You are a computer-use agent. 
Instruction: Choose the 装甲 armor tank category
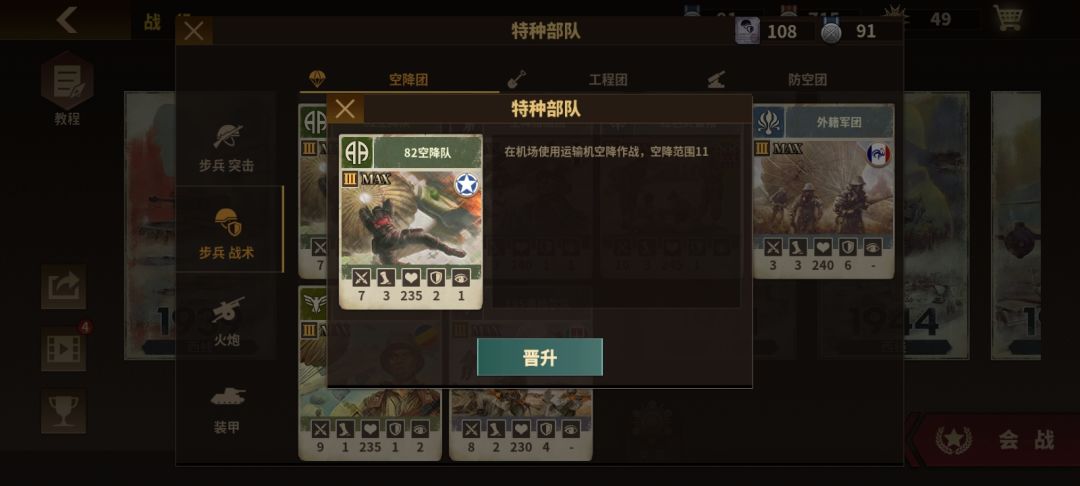227,409
